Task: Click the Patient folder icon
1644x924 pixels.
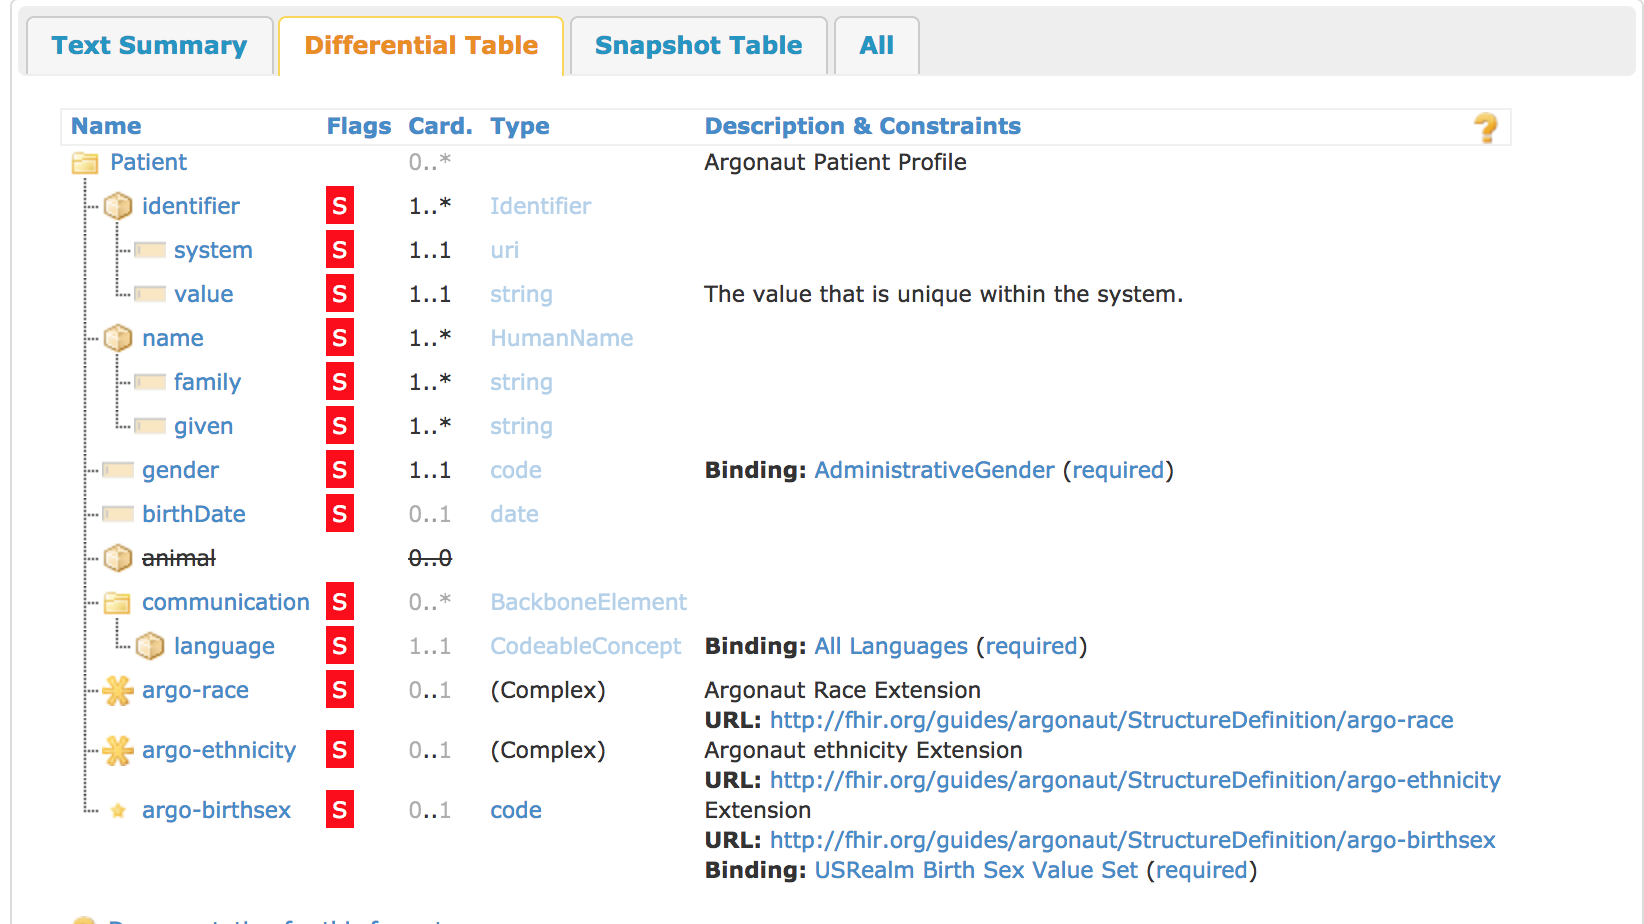Action: 85,163
